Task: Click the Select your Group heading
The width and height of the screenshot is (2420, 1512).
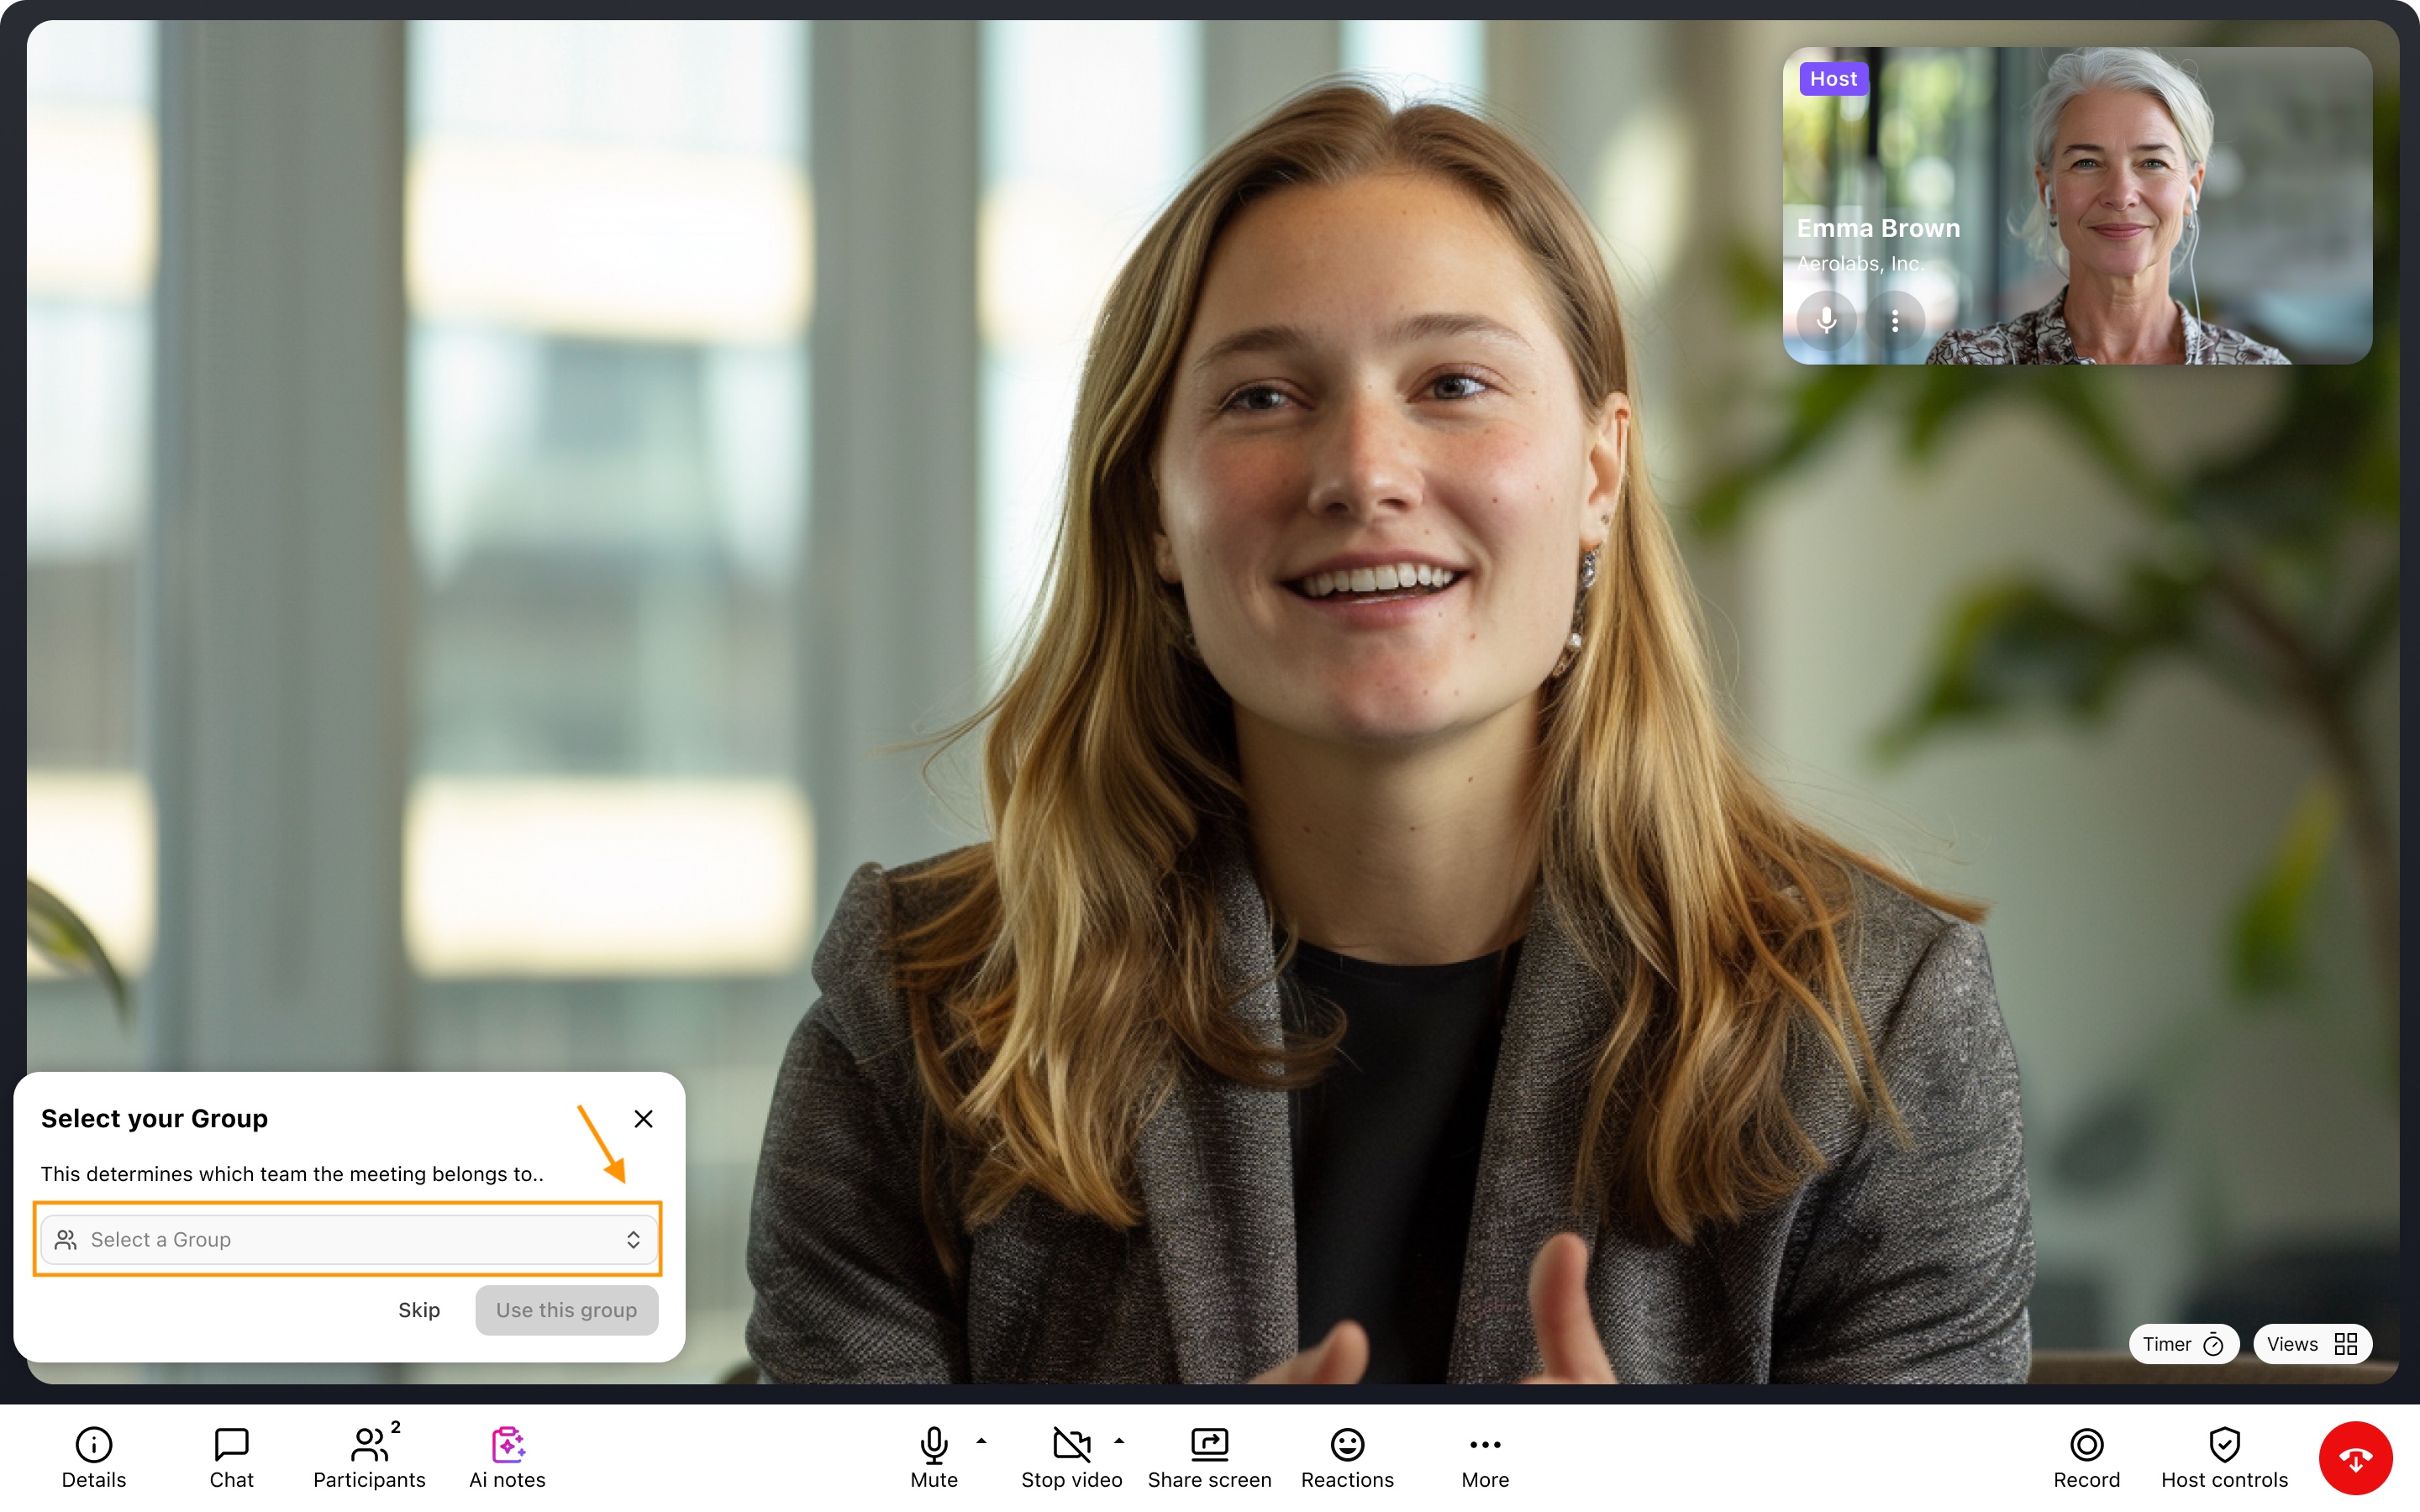Action: pos(154,1118)
